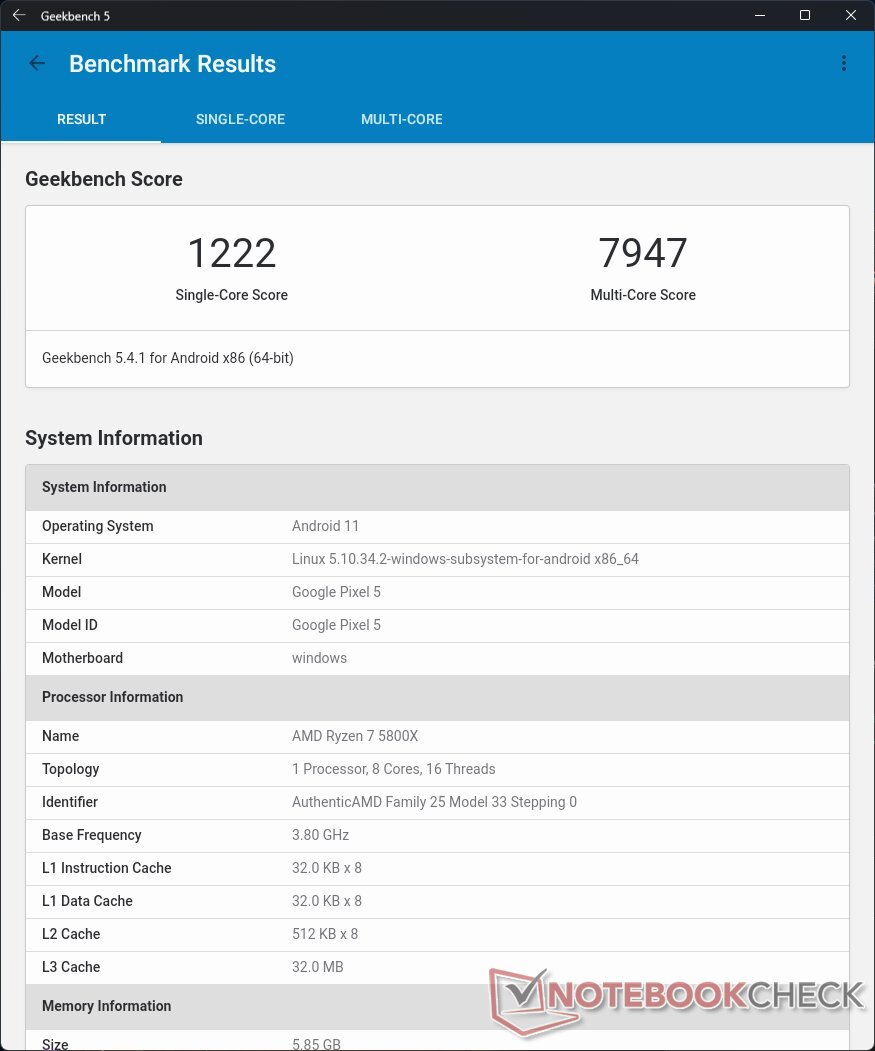Select the Multi-Core Score label

tap(642, 295)
